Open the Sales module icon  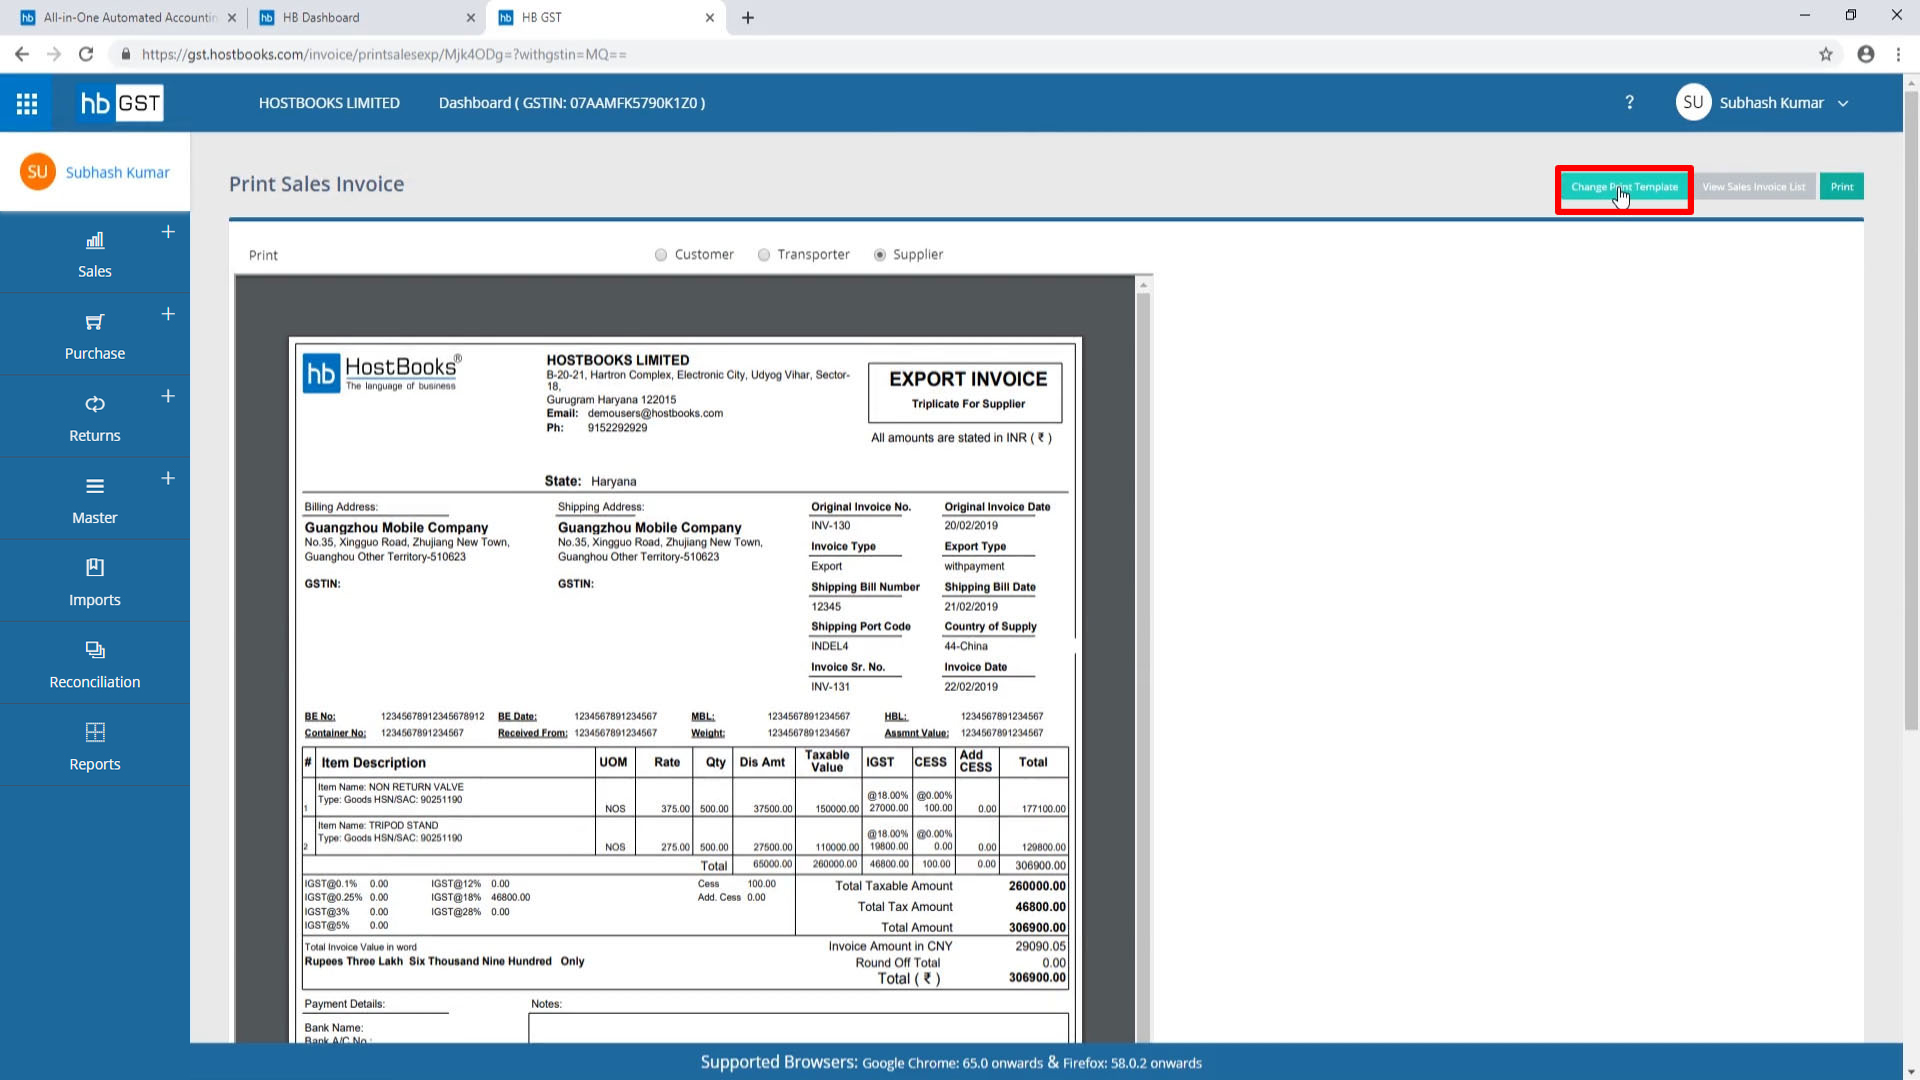[x=95, y=241]
